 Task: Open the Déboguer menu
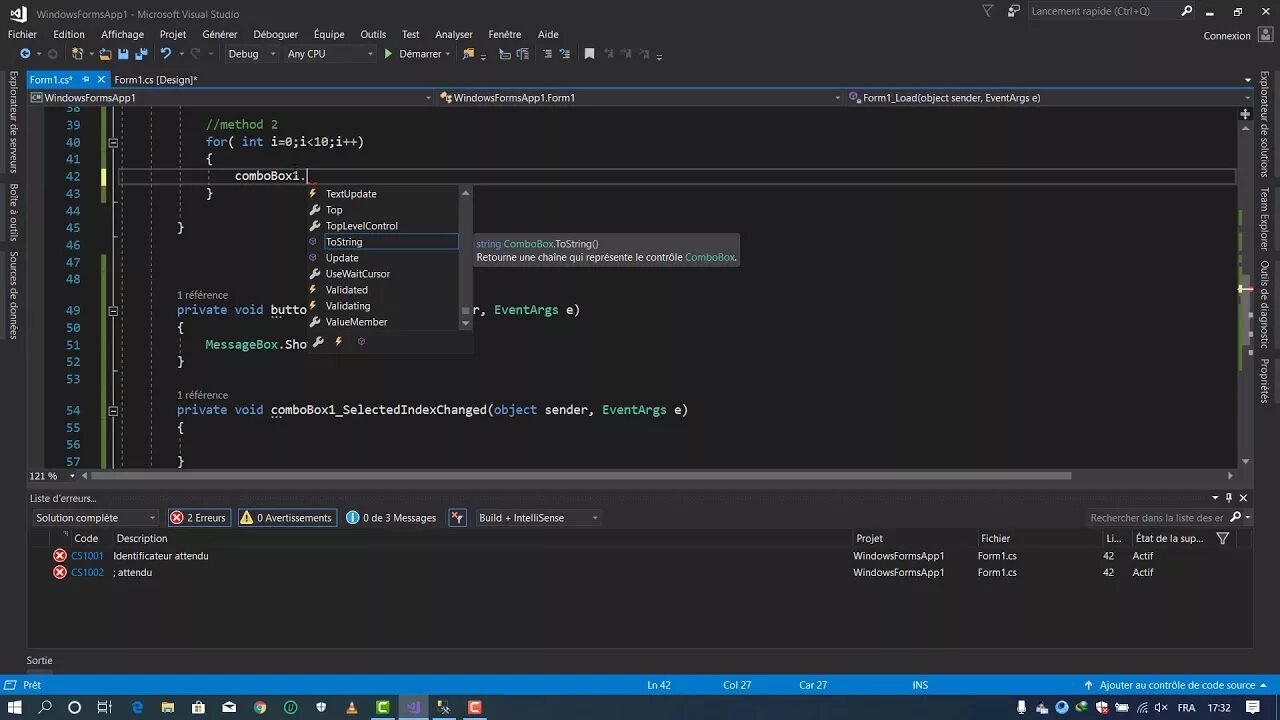point(276,33)
